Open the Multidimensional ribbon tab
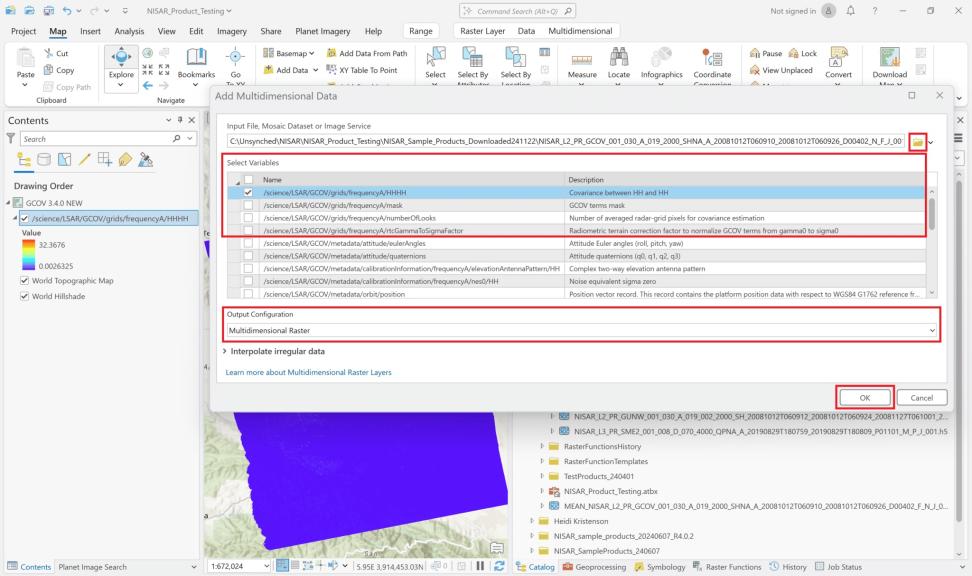Viewport: 972px width, 576px height. (580, 31)
